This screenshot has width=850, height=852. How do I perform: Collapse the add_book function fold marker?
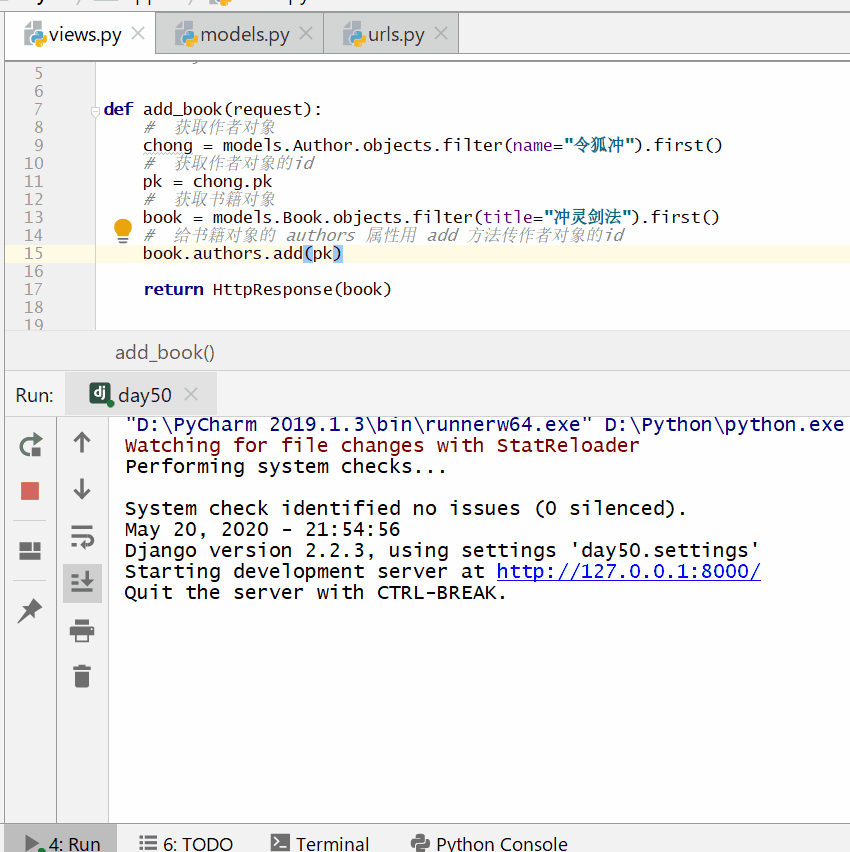point(96,110)
